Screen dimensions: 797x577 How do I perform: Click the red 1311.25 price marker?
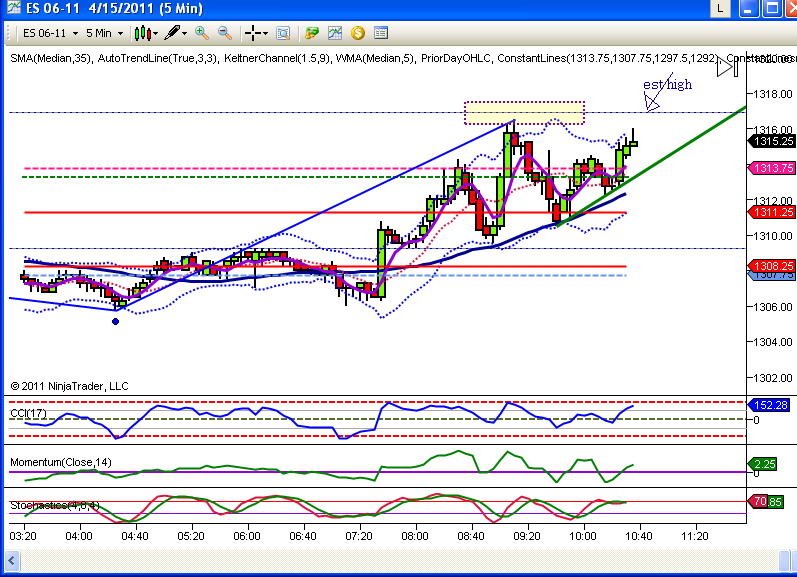click(x=772, y=212)
